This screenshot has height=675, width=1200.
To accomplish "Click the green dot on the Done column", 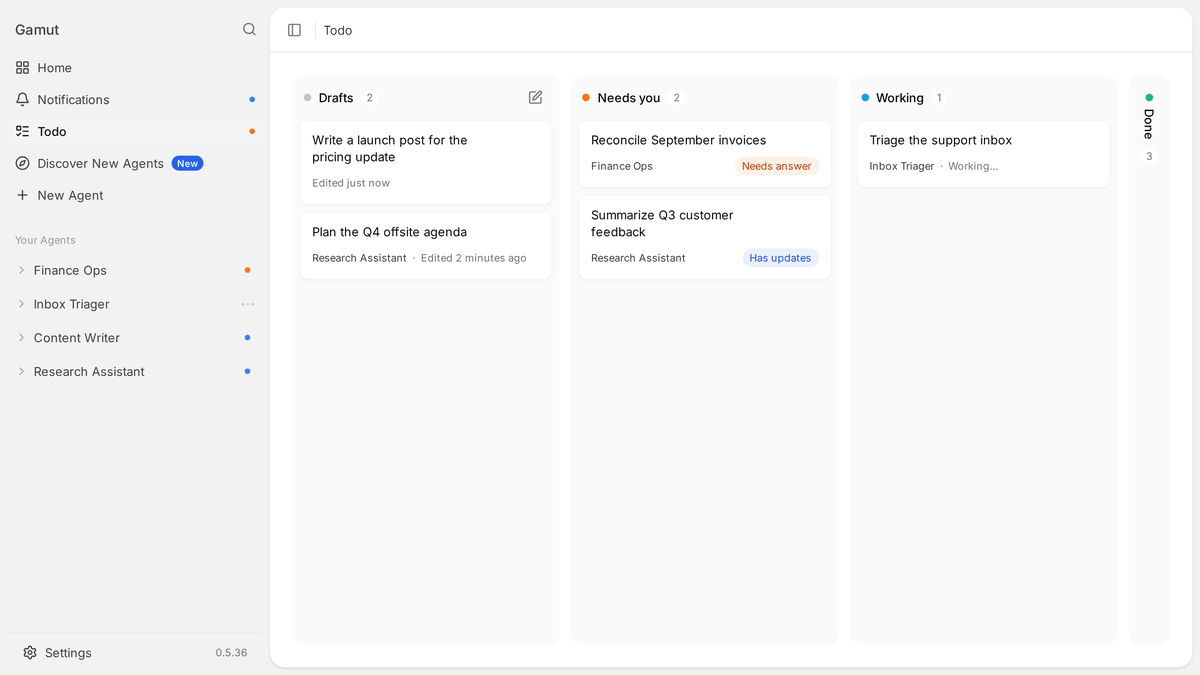I will 1149,98.
